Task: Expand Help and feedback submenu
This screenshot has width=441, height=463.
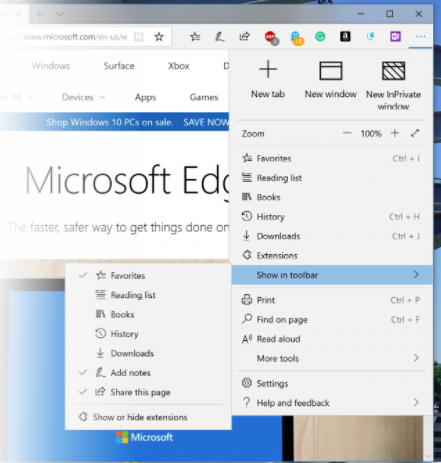Action: (x=331, y=403)
